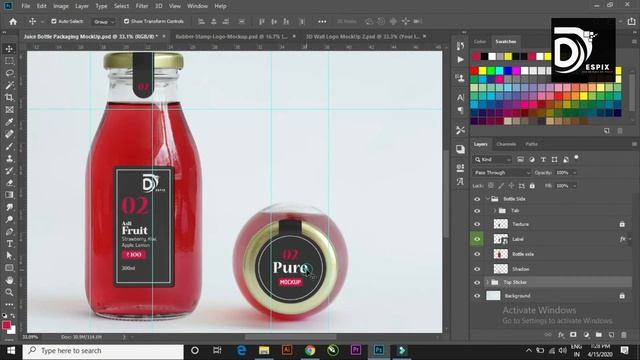Open Google Chrome from the taskbar

pyautogui.click(x=310, y=350)
